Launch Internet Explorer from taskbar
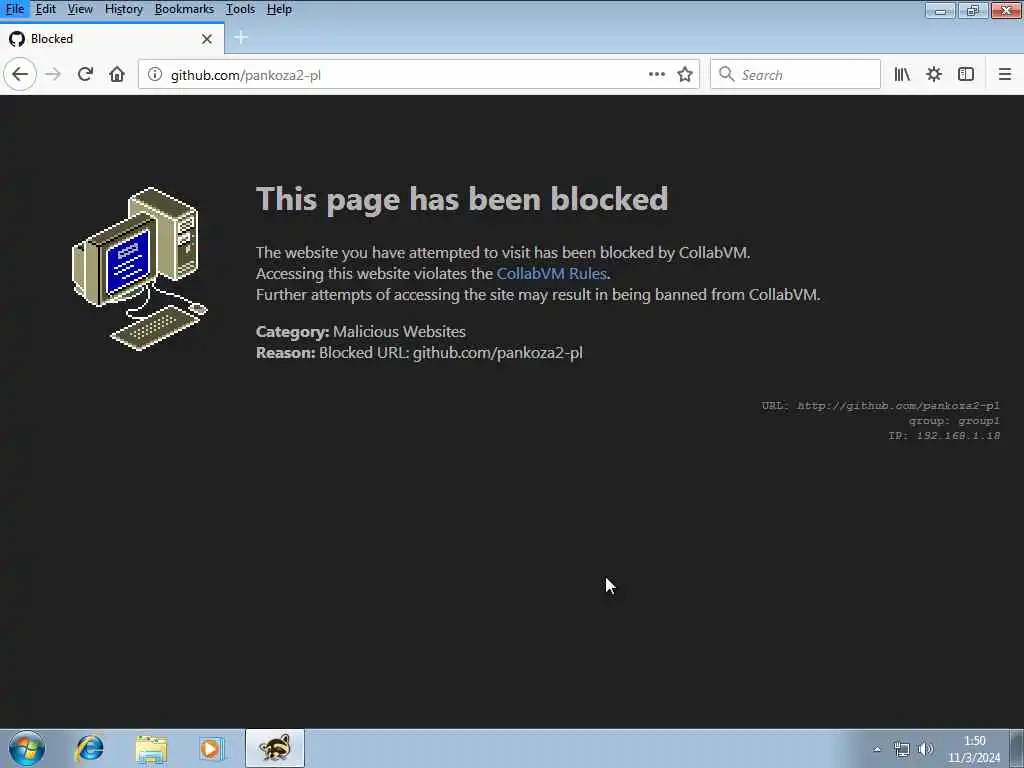The height and width of the screenshot is (768, 1024). tap(89, 748)
